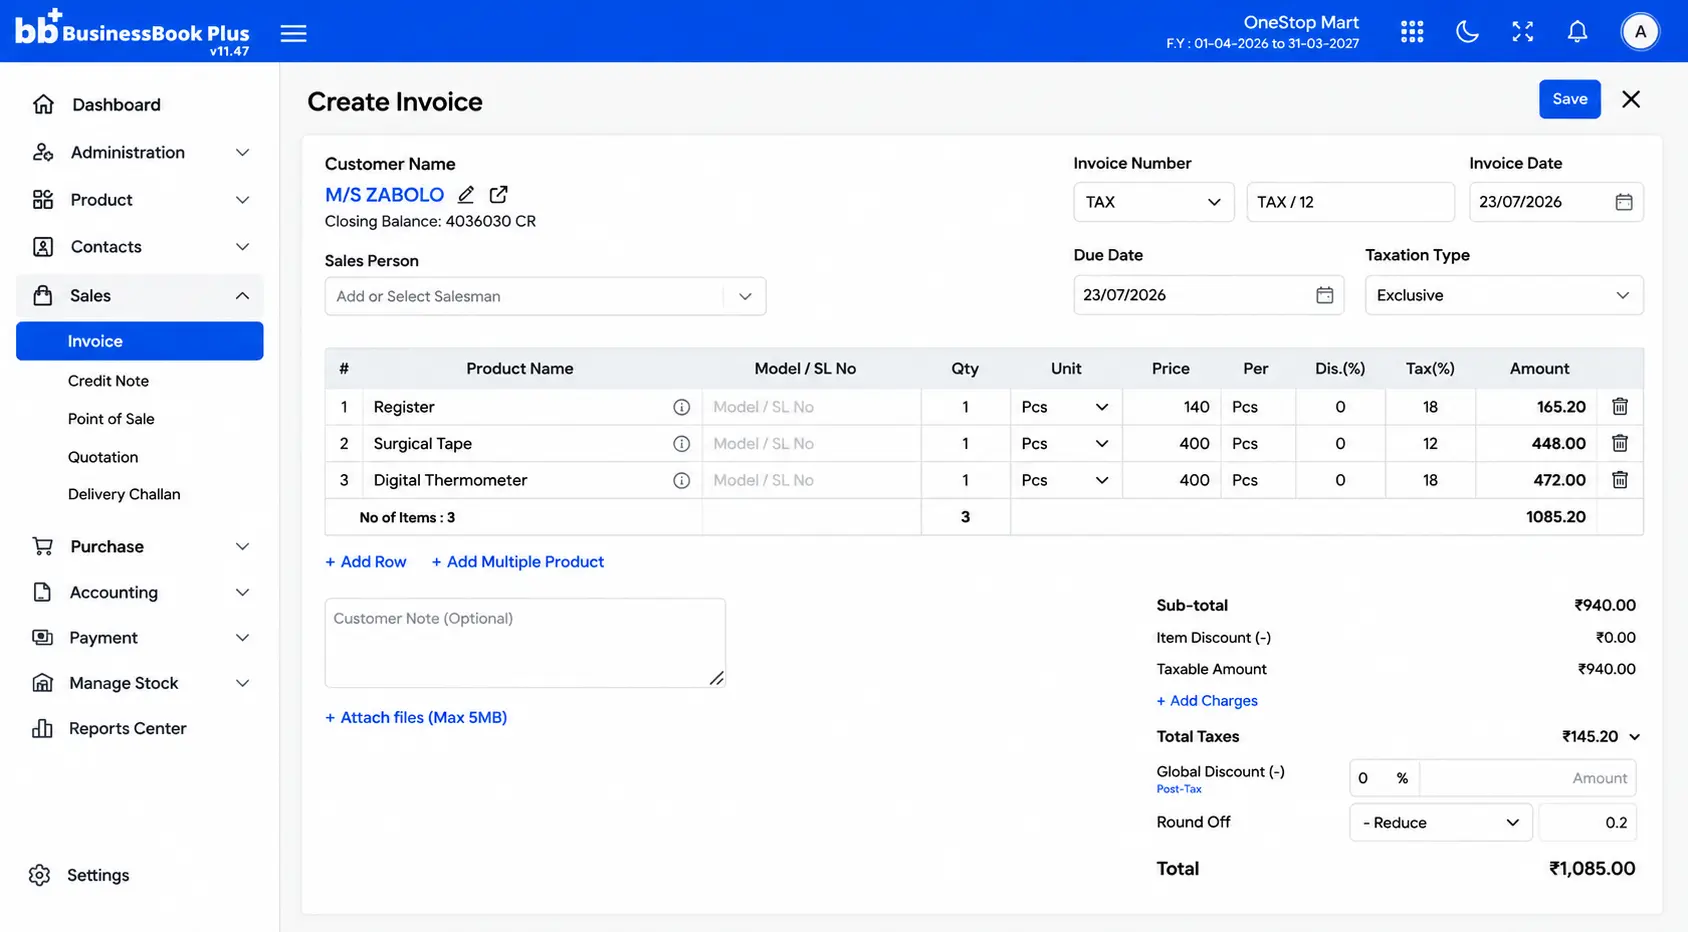Save the invoice
Image resolution: width=1688 pixels, height=932 pixels.
tap(1570, 99)
